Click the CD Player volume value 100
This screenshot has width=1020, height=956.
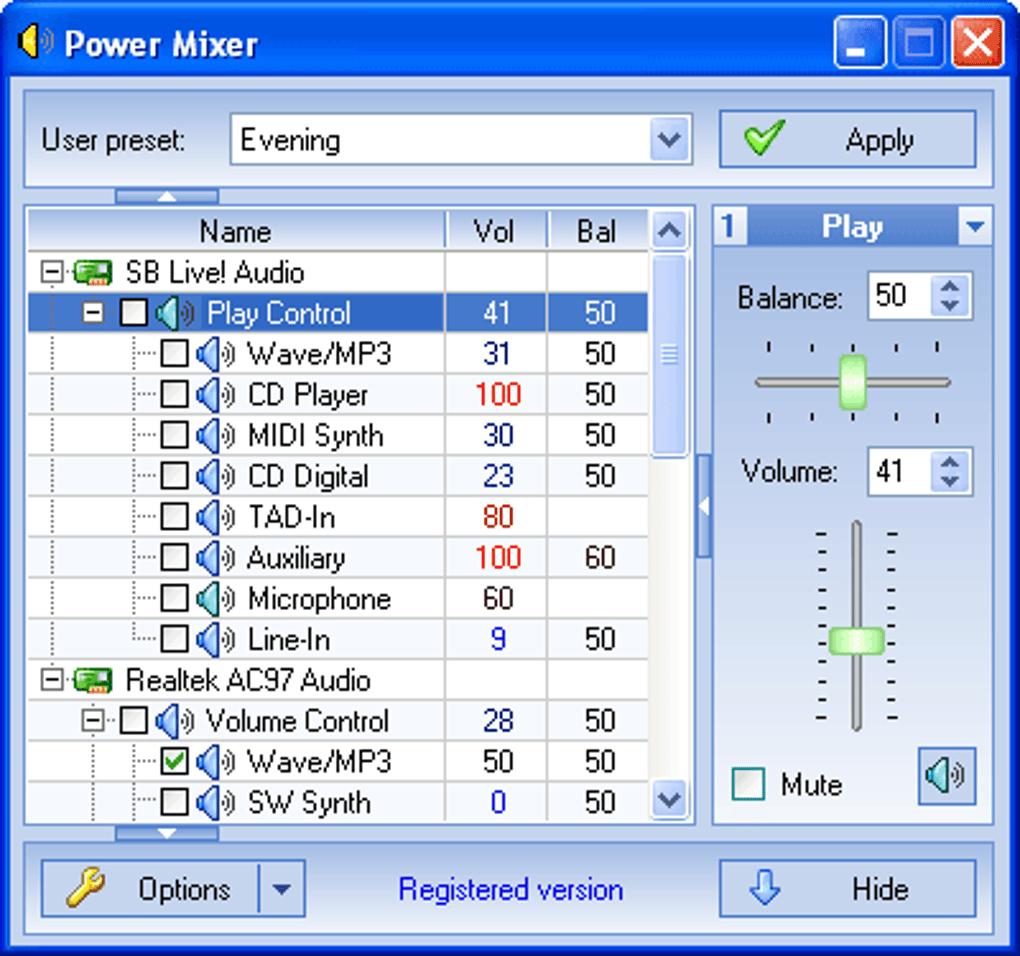tap(498, 395)
